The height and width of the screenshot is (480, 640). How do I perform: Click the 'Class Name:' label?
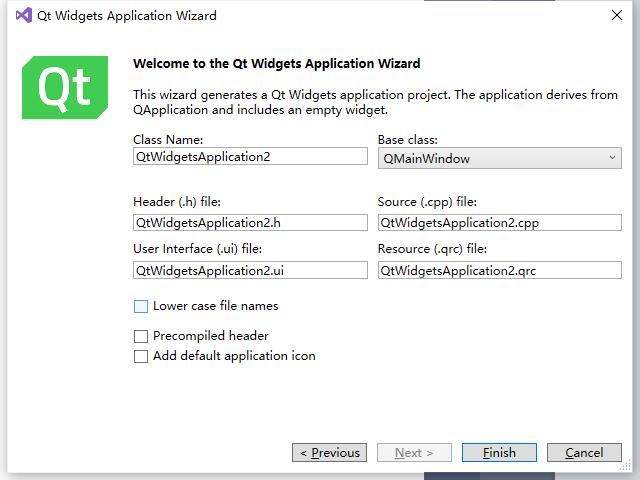pos(168,140)
